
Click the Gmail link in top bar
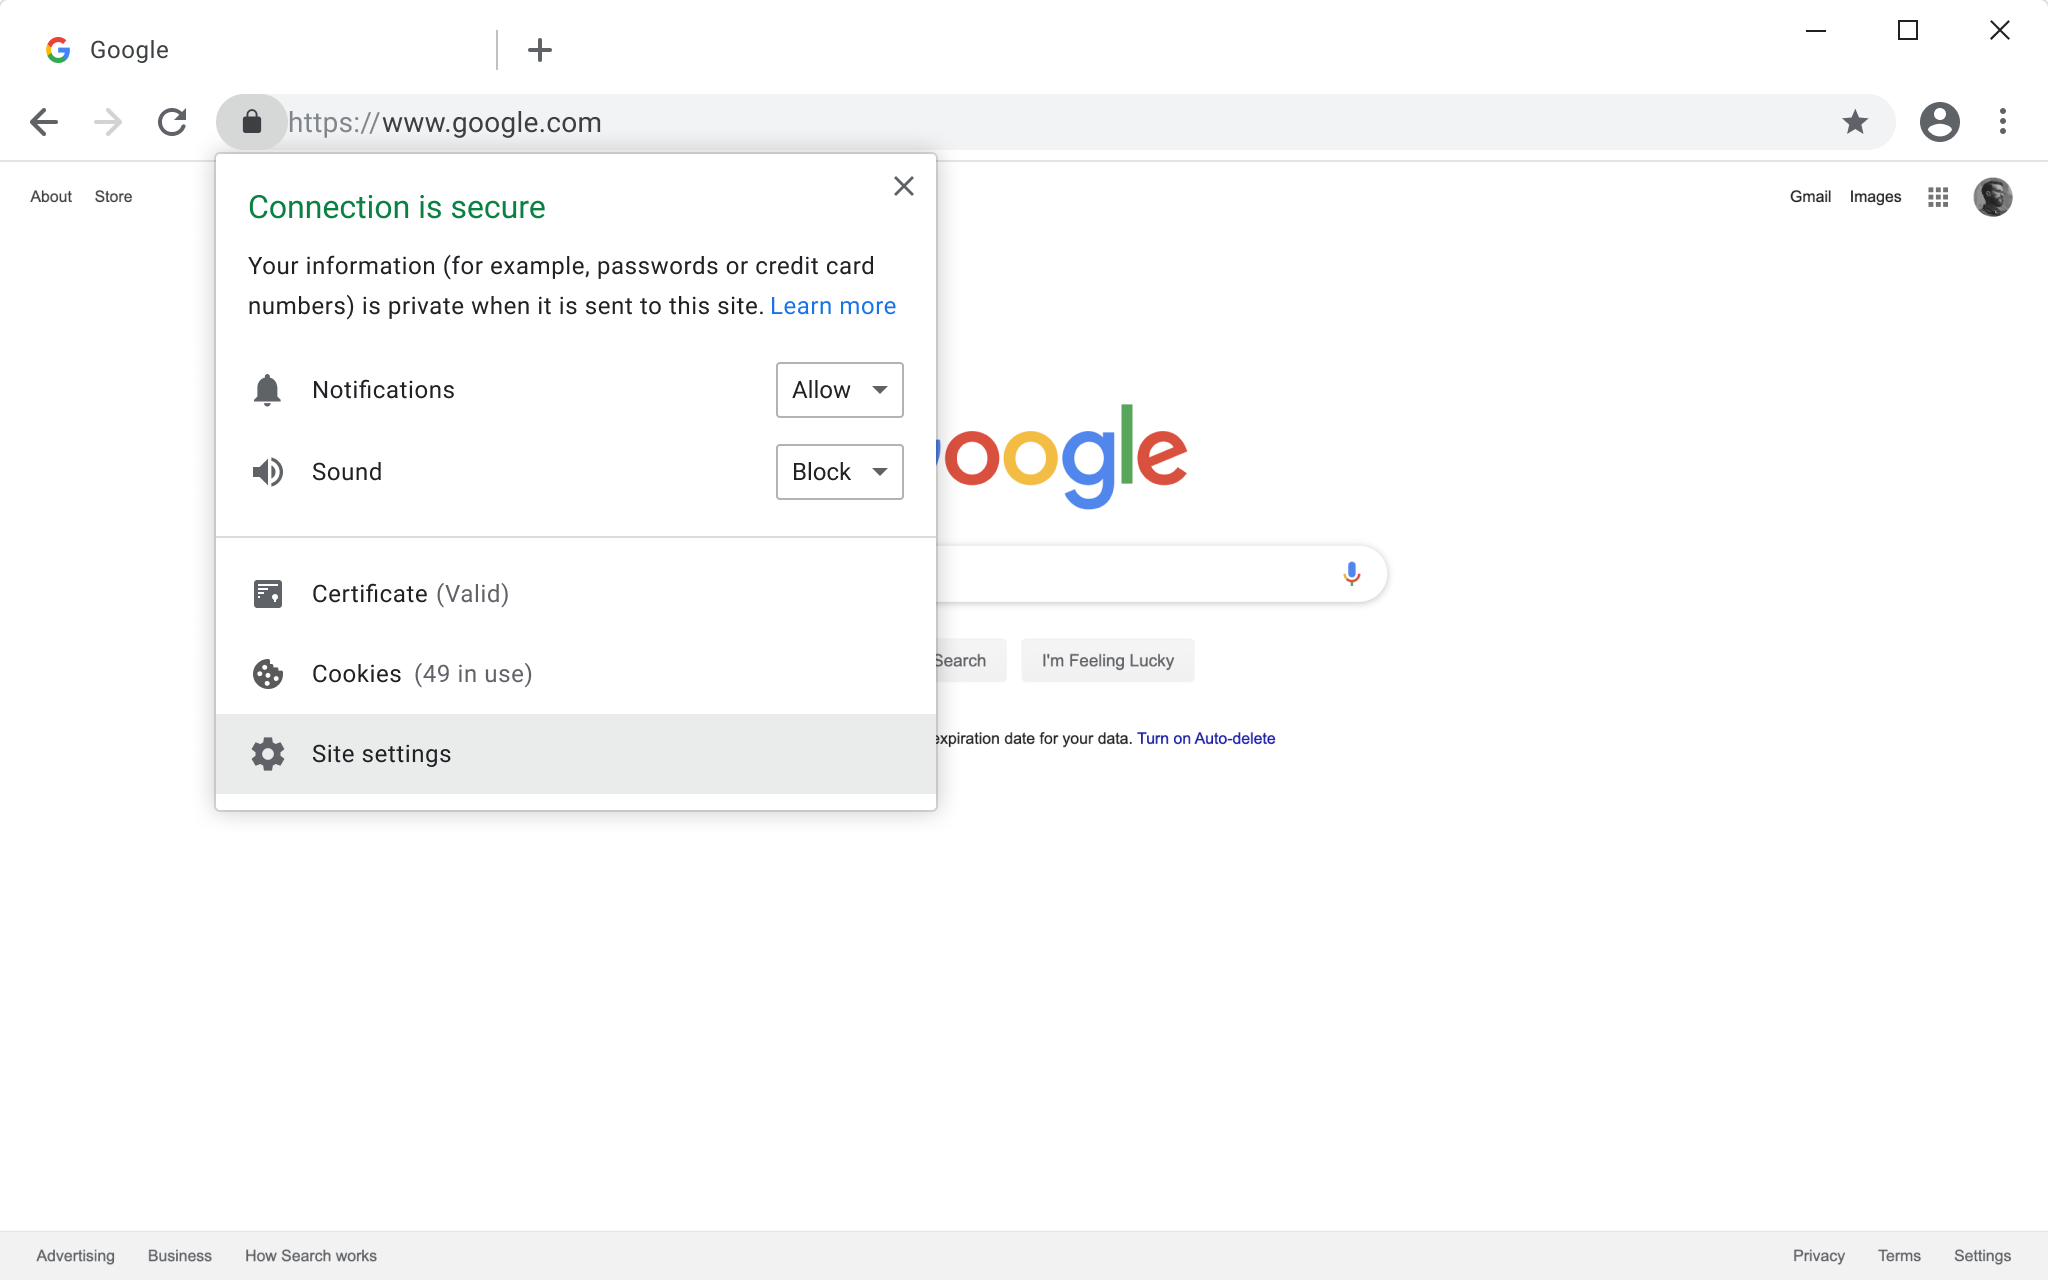1809,196
